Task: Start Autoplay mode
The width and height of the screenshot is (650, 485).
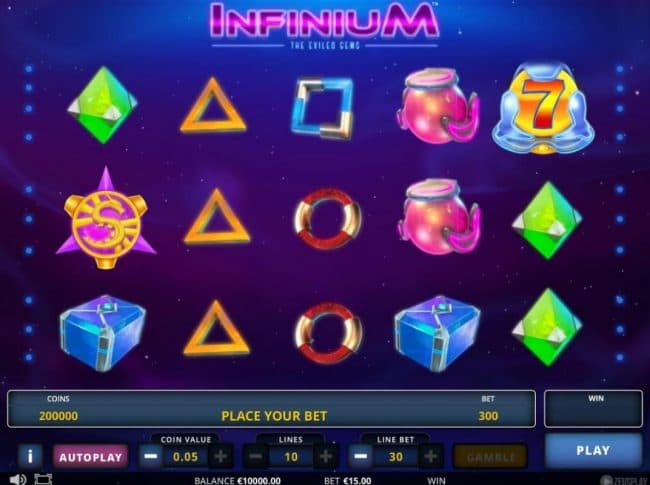Action: click(90, 457)
